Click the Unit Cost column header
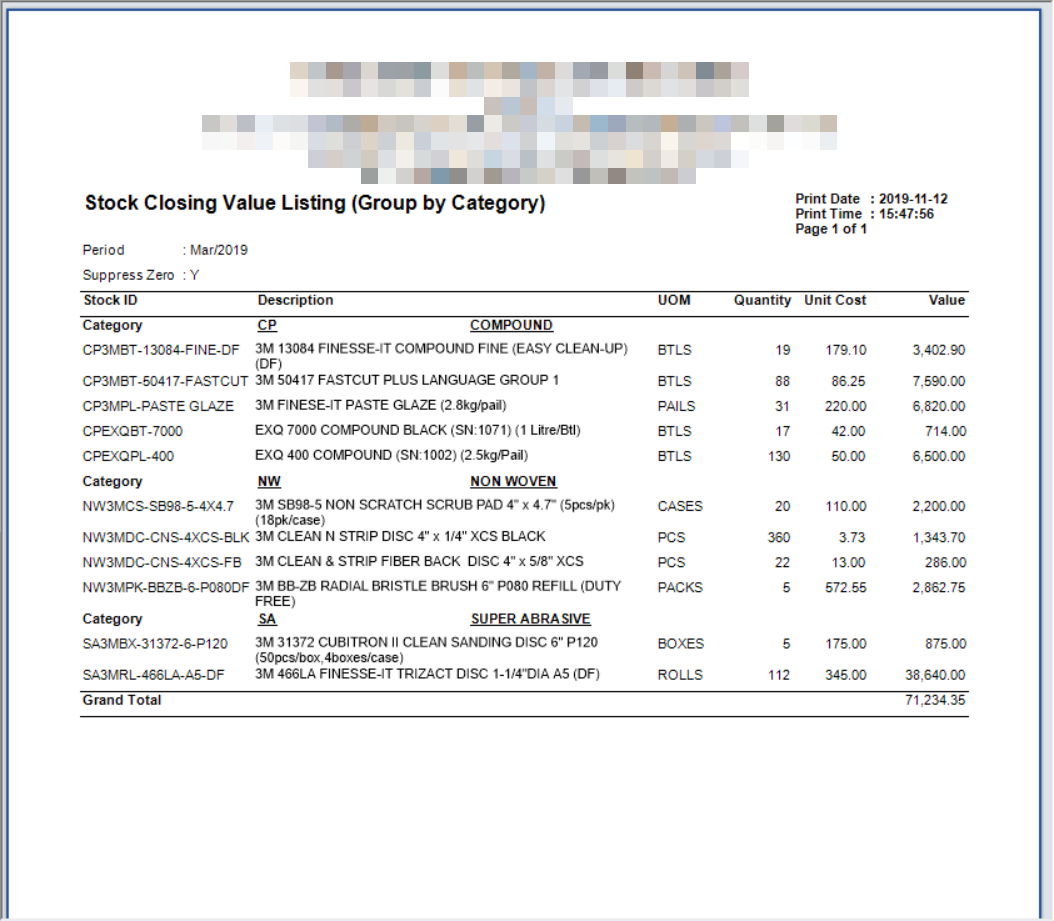Viewport: 1054px width, 921px height. (835, 300)
